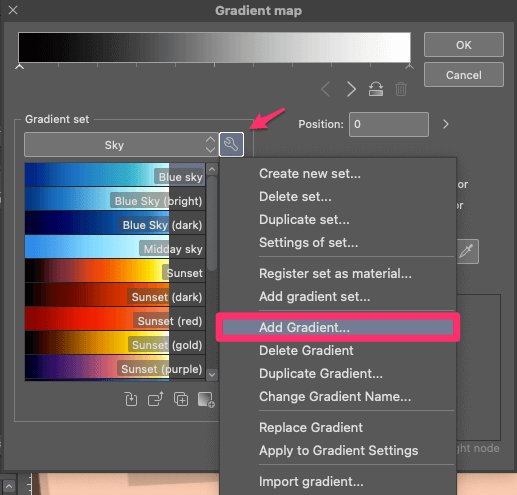The height and width of the screenshot is (495, 517).
Task: Choose Create new set... menu entry
Action: pyautogui.click(x=310, y=173)
